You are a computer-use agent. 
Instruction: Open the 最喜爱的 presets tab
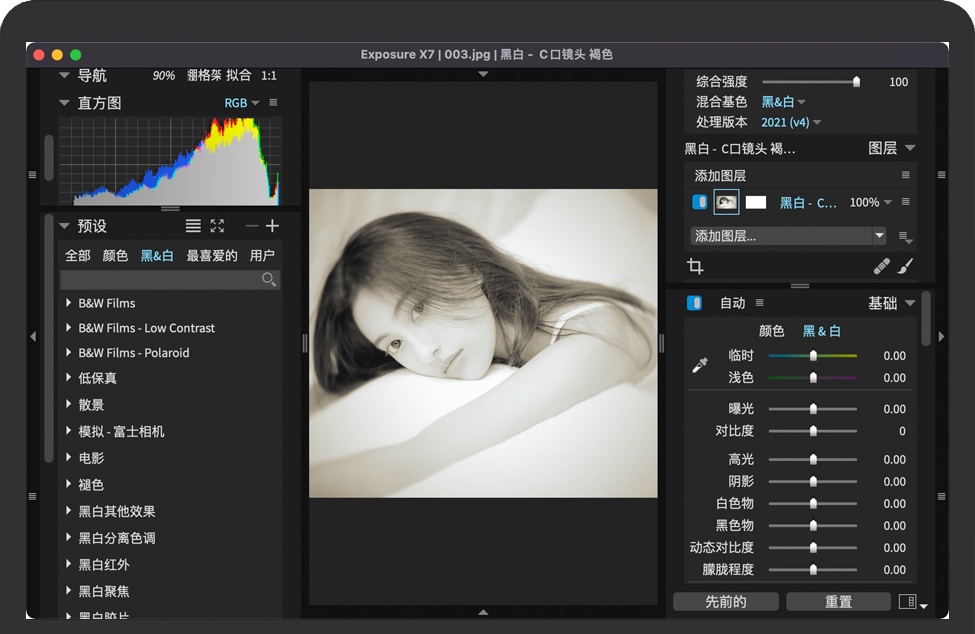click(x=212, y=255)
